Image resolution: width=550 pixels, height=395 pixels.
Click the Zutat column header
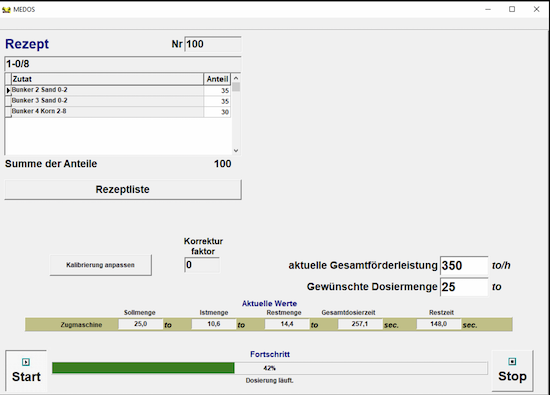click(x=107, y=79)
